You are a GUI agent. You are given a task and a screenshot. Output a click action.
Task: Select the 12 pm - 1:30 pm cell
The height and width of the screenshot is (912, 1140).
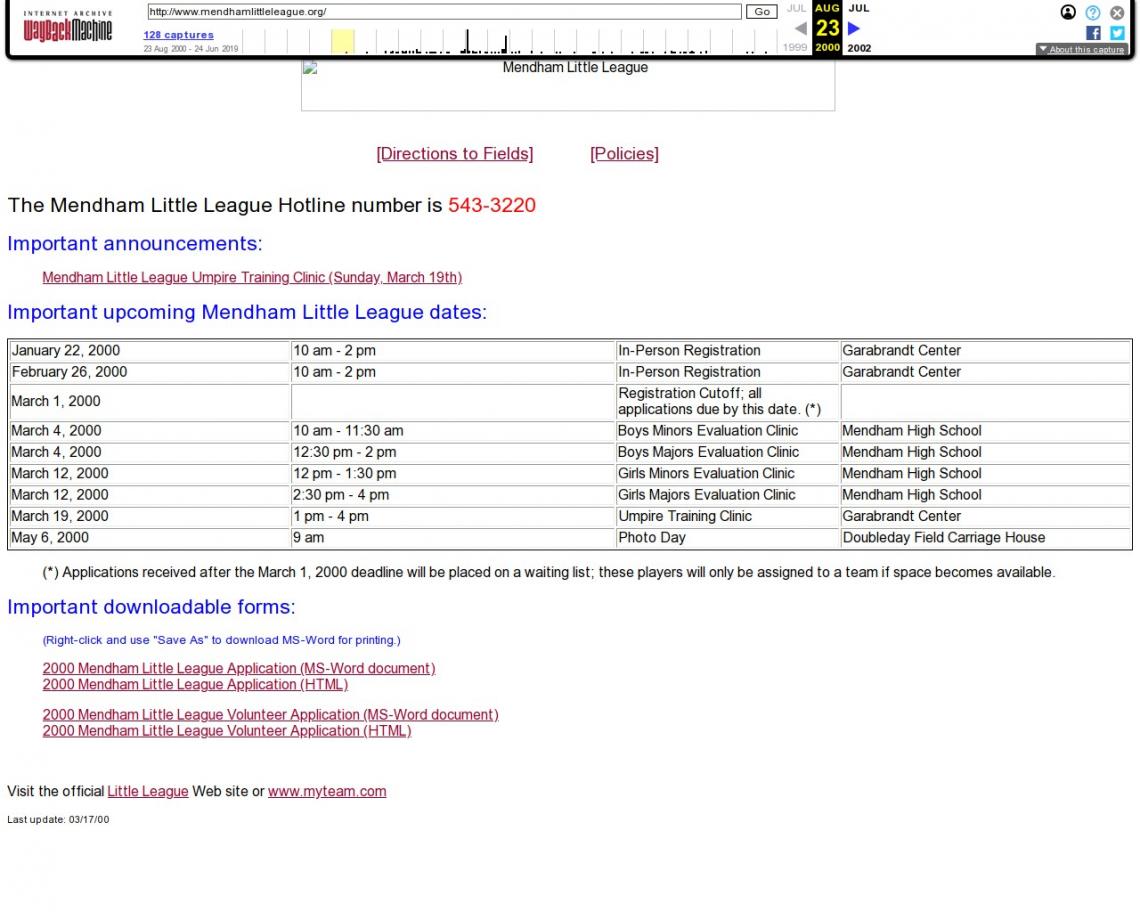coord(453,473)
